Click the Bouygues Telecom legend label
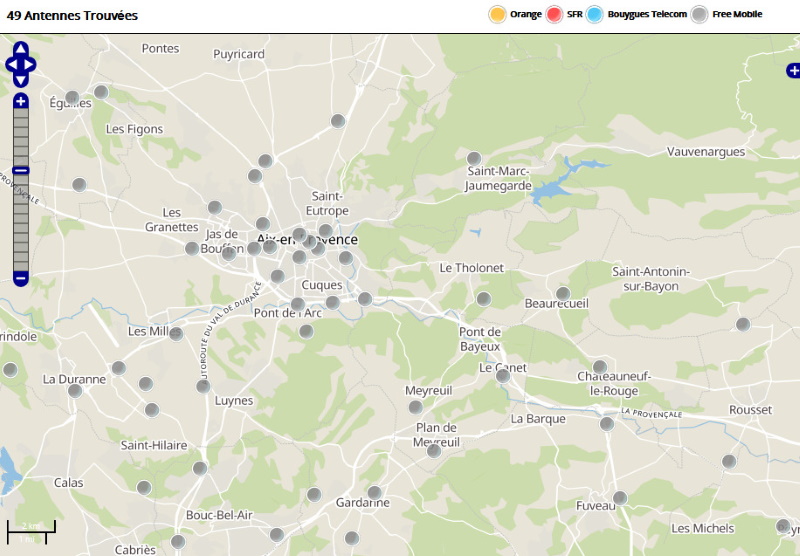800x556 pixels. (647, 14)
